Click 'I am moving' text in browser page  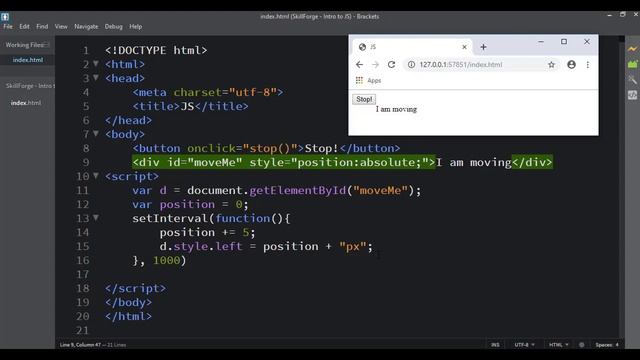tap(396, 109)
